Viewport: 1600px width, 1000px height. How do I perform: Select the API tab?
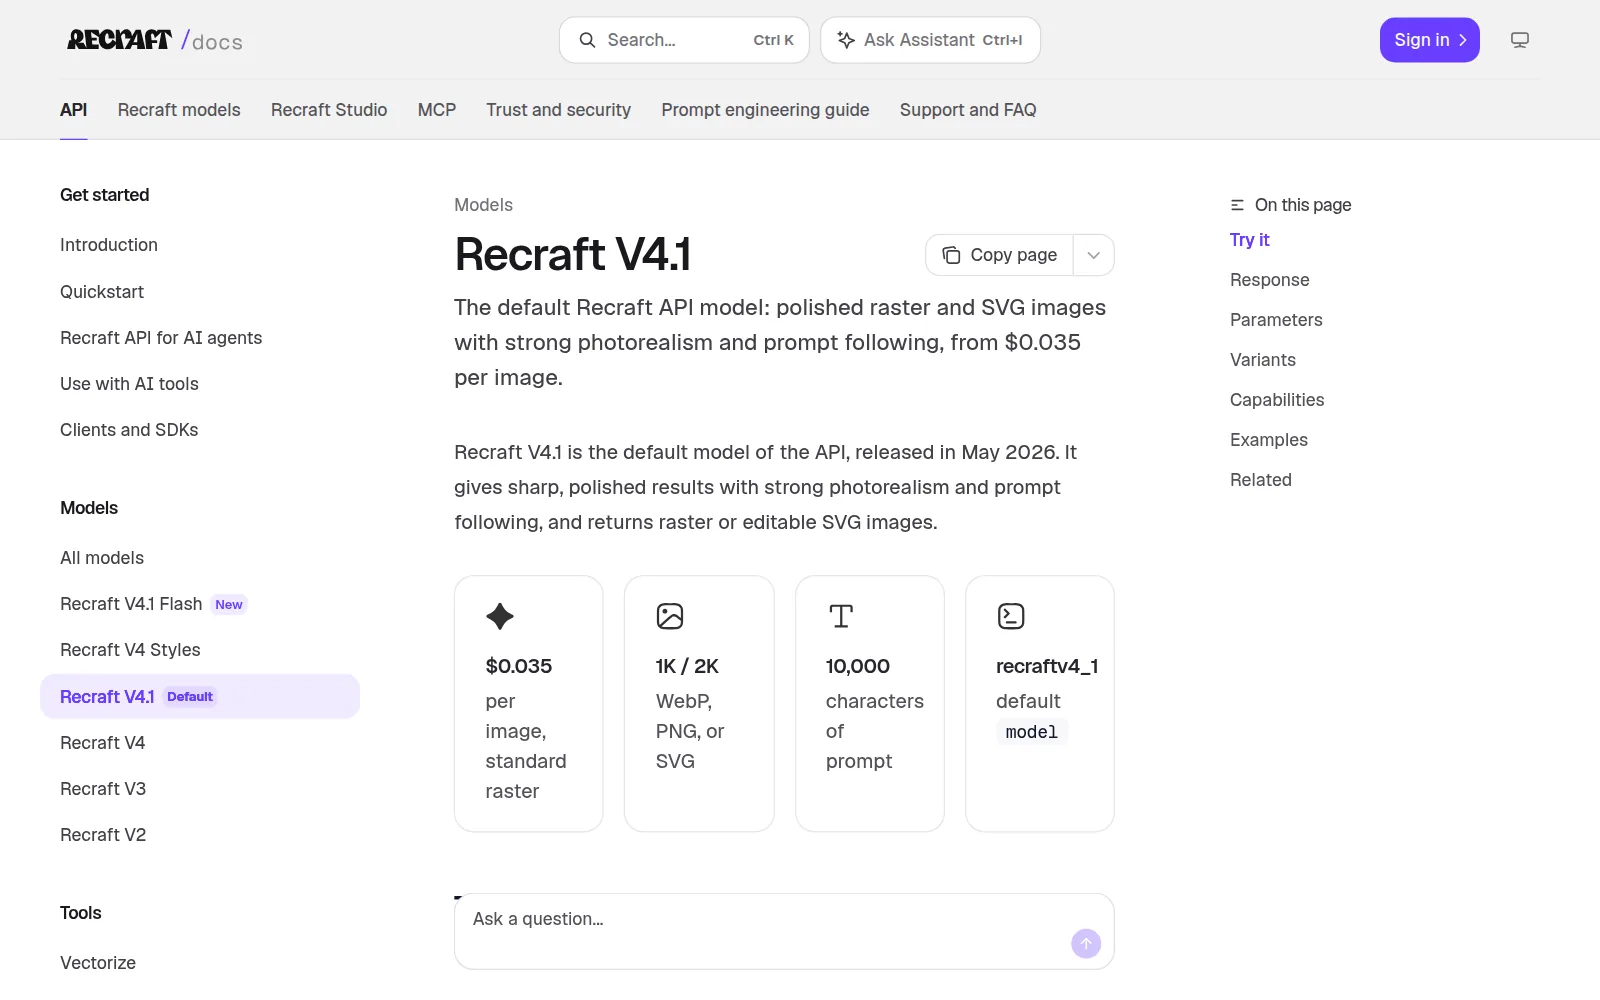point(74,110)
